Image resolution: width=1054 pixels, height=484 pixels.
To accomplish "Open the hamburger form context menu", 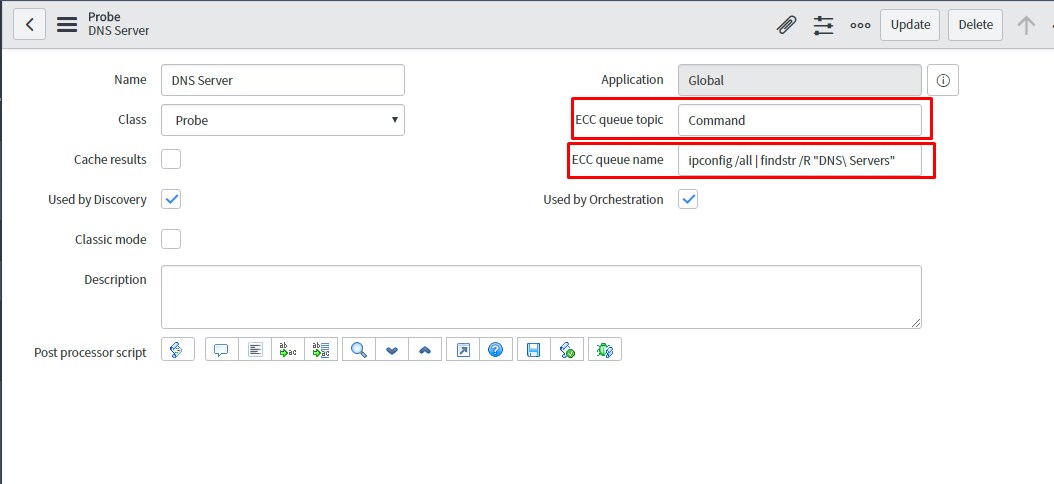I will [x=67, y=25].
